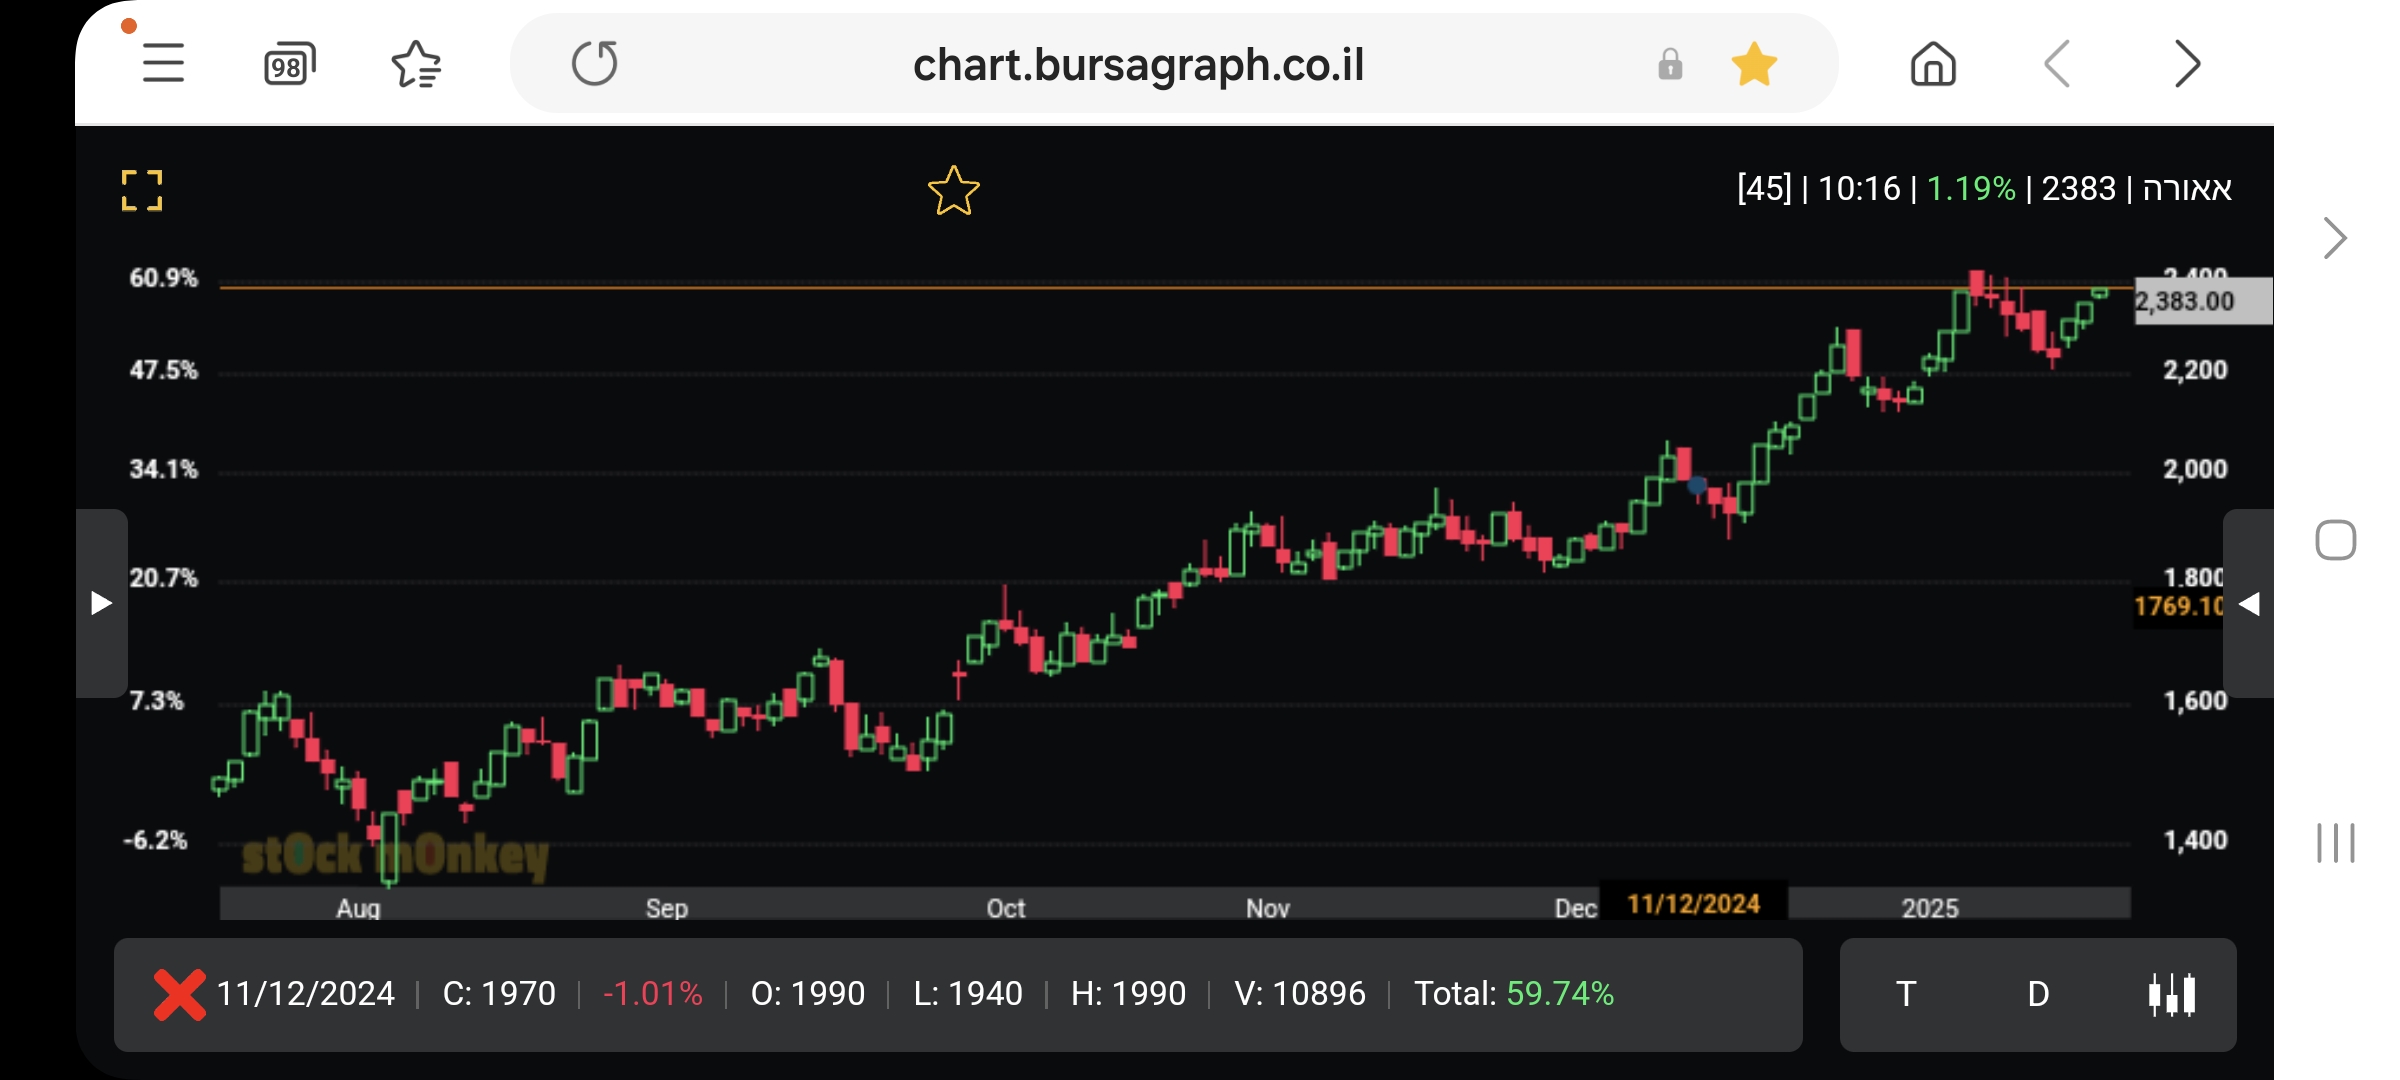Expand the right side panel arrow

2249,604
